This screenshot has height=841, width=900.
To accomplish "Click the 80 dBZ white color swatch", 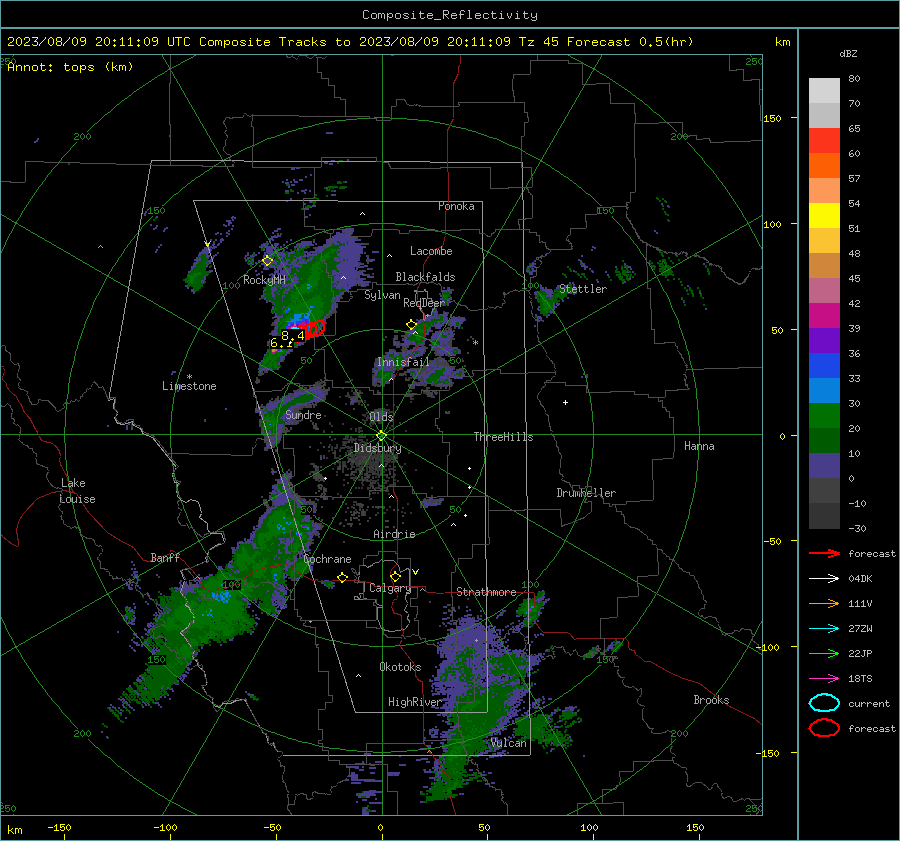I will point(824,90).
